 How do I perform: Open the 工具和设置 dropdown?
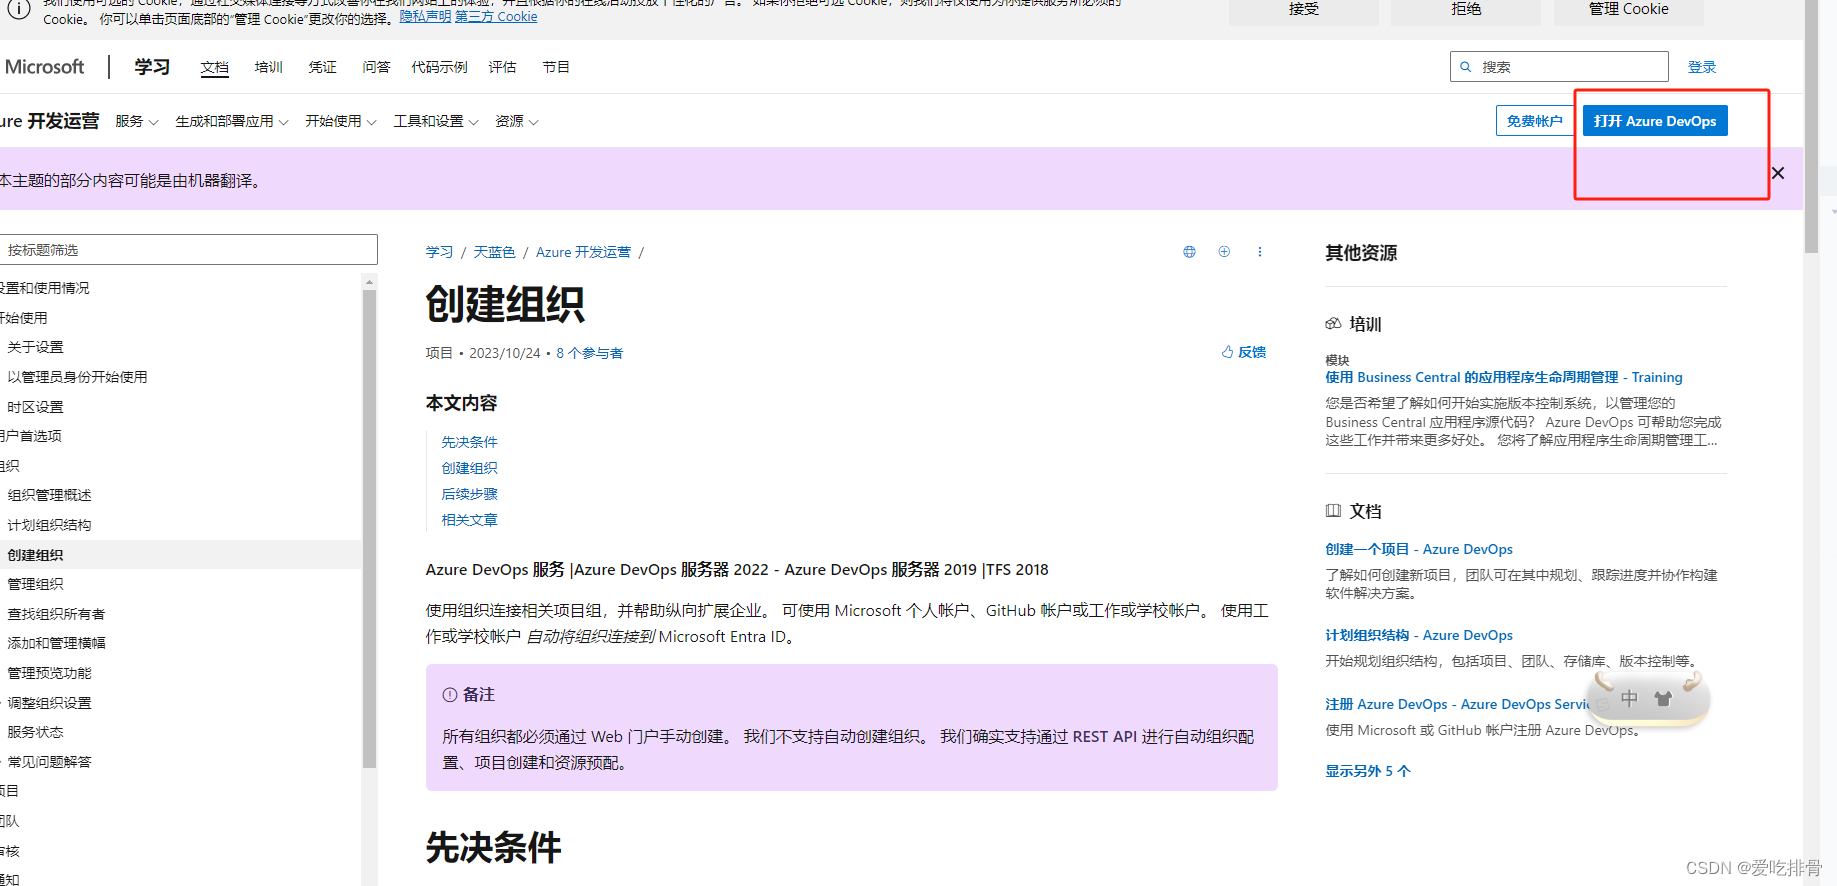[436, 121]
